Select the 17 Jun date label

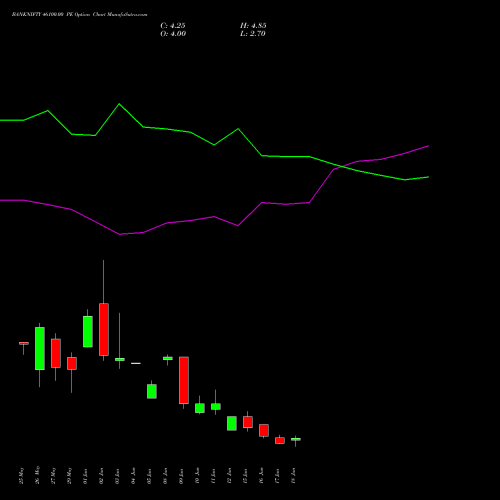[278, 476]
